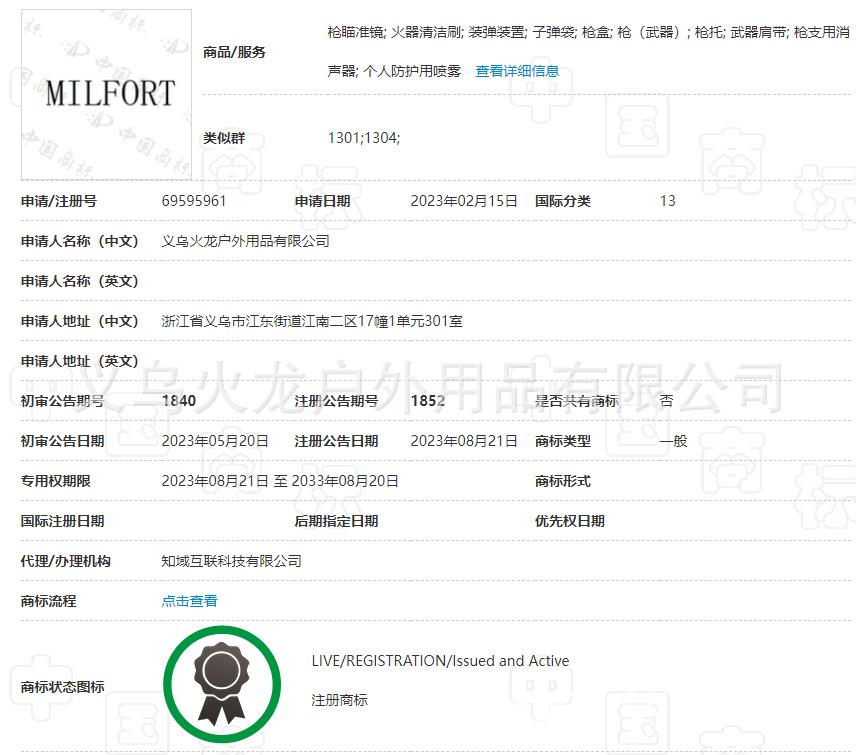Click trademark type value 一般
Image resolution: width=856 pixels, height=755 pixels.
[674, 440]
